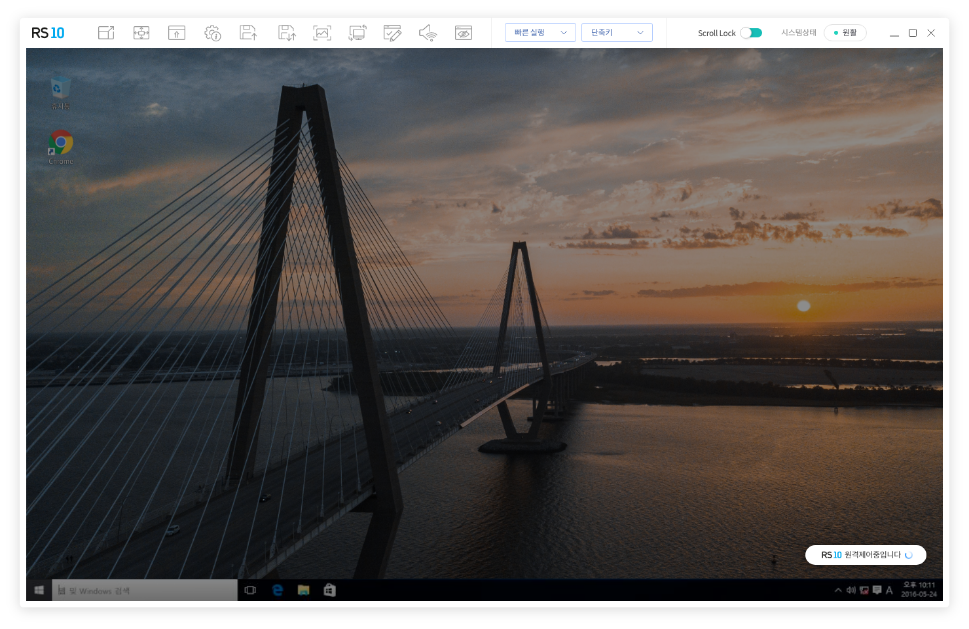Toggle the screen hide eye icon

(463, 33)
